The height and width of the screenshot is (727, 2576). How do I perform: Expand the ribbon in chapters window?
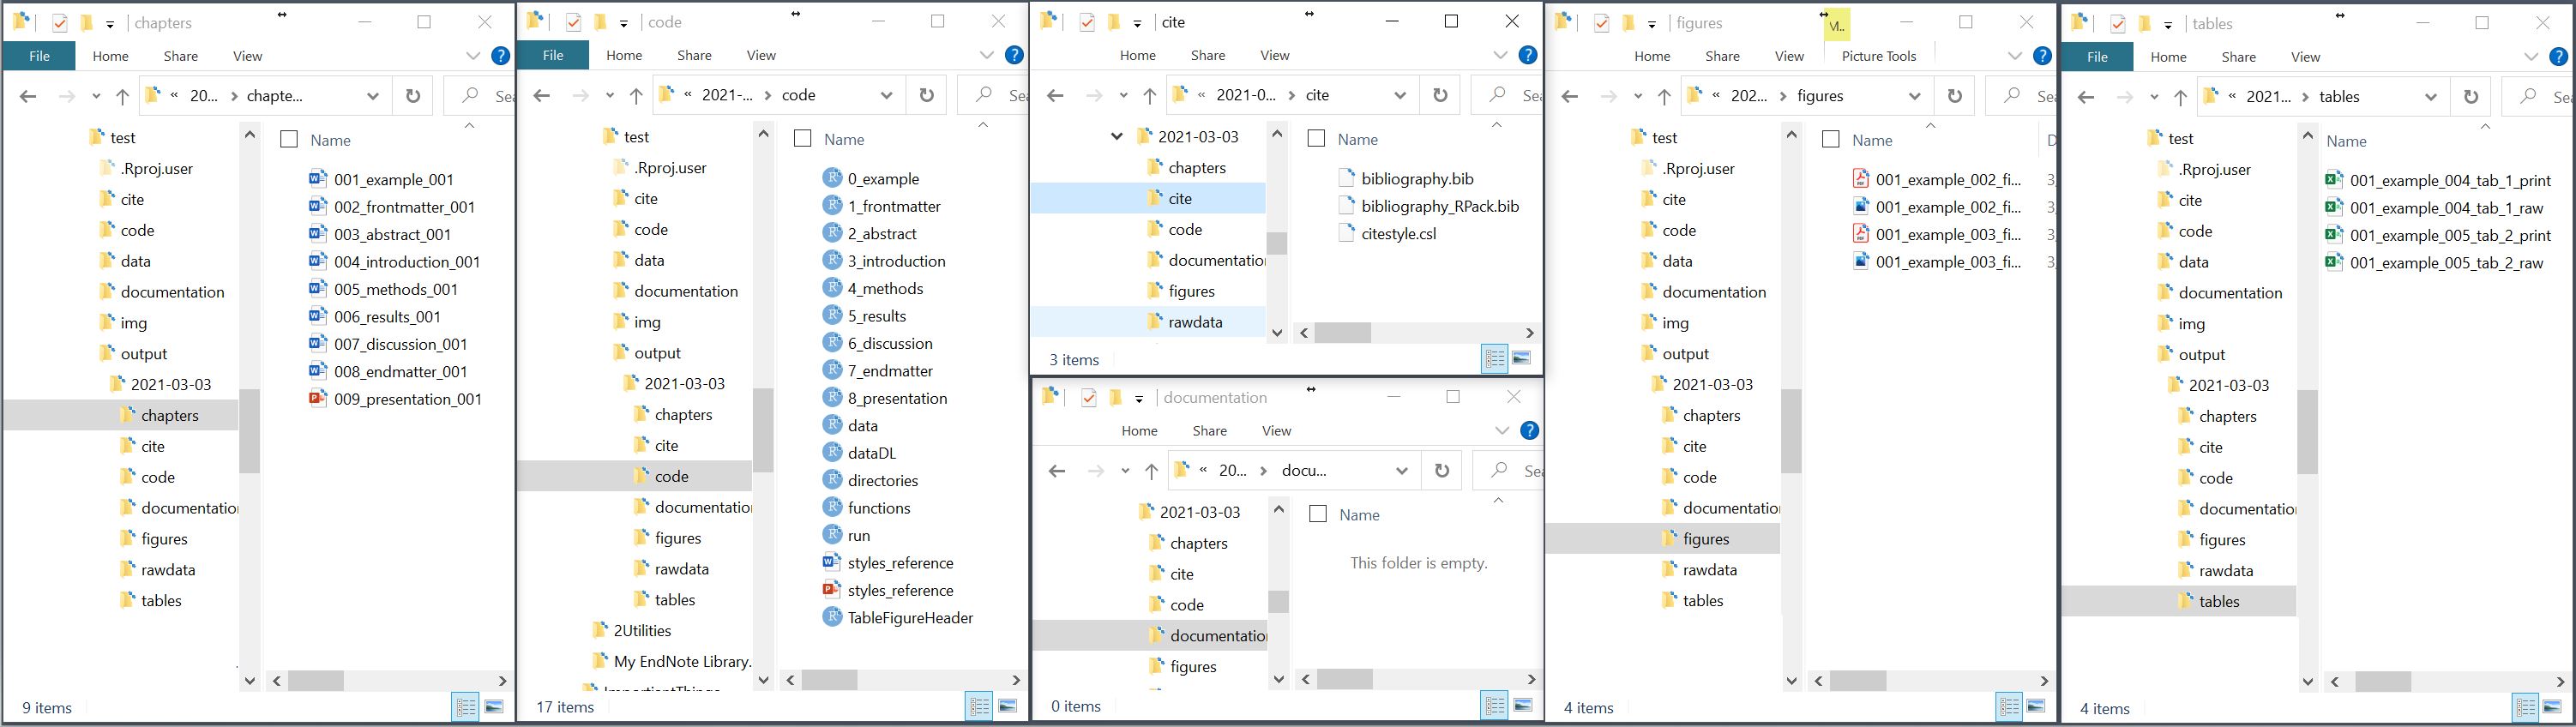[x=473, y=56]
